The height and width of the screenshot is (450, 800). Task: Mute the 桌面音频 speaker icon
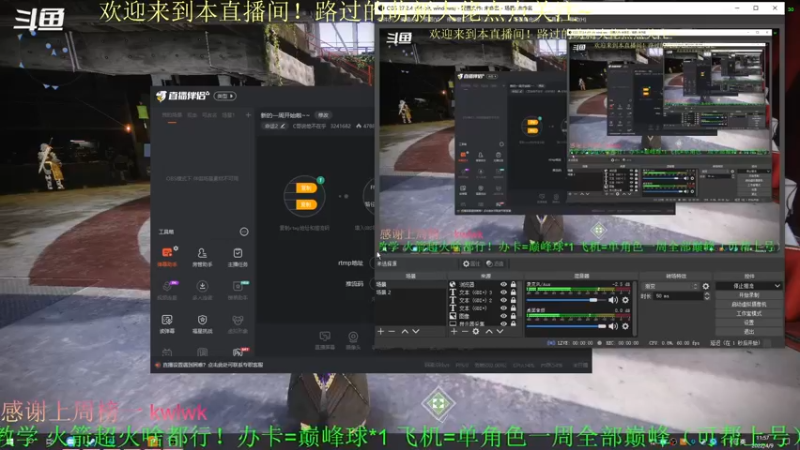[613, 326]
